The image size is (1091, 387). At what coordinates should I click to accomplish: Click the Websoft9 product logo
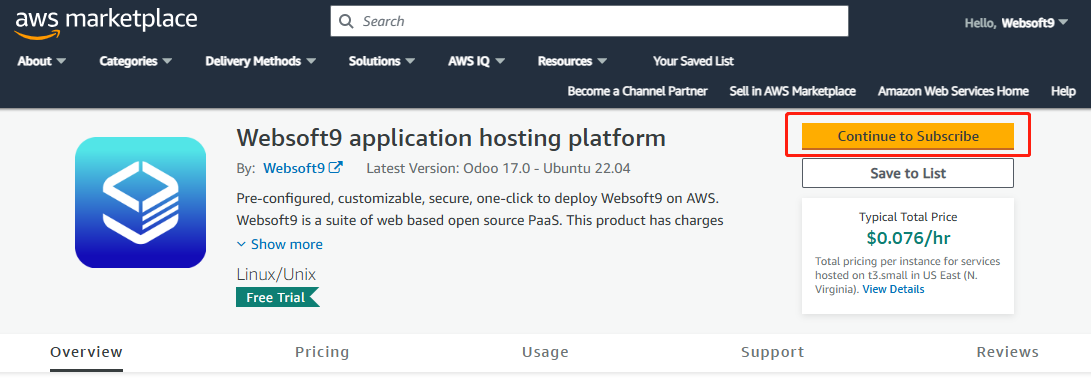(141, 203)
